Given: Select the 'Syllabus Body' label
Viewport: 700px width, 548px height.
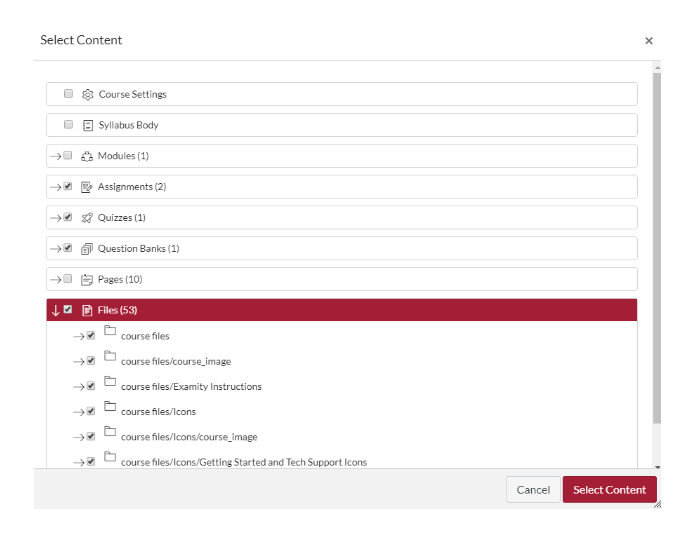Looking at the screenshot, I should tap(129, 125).
